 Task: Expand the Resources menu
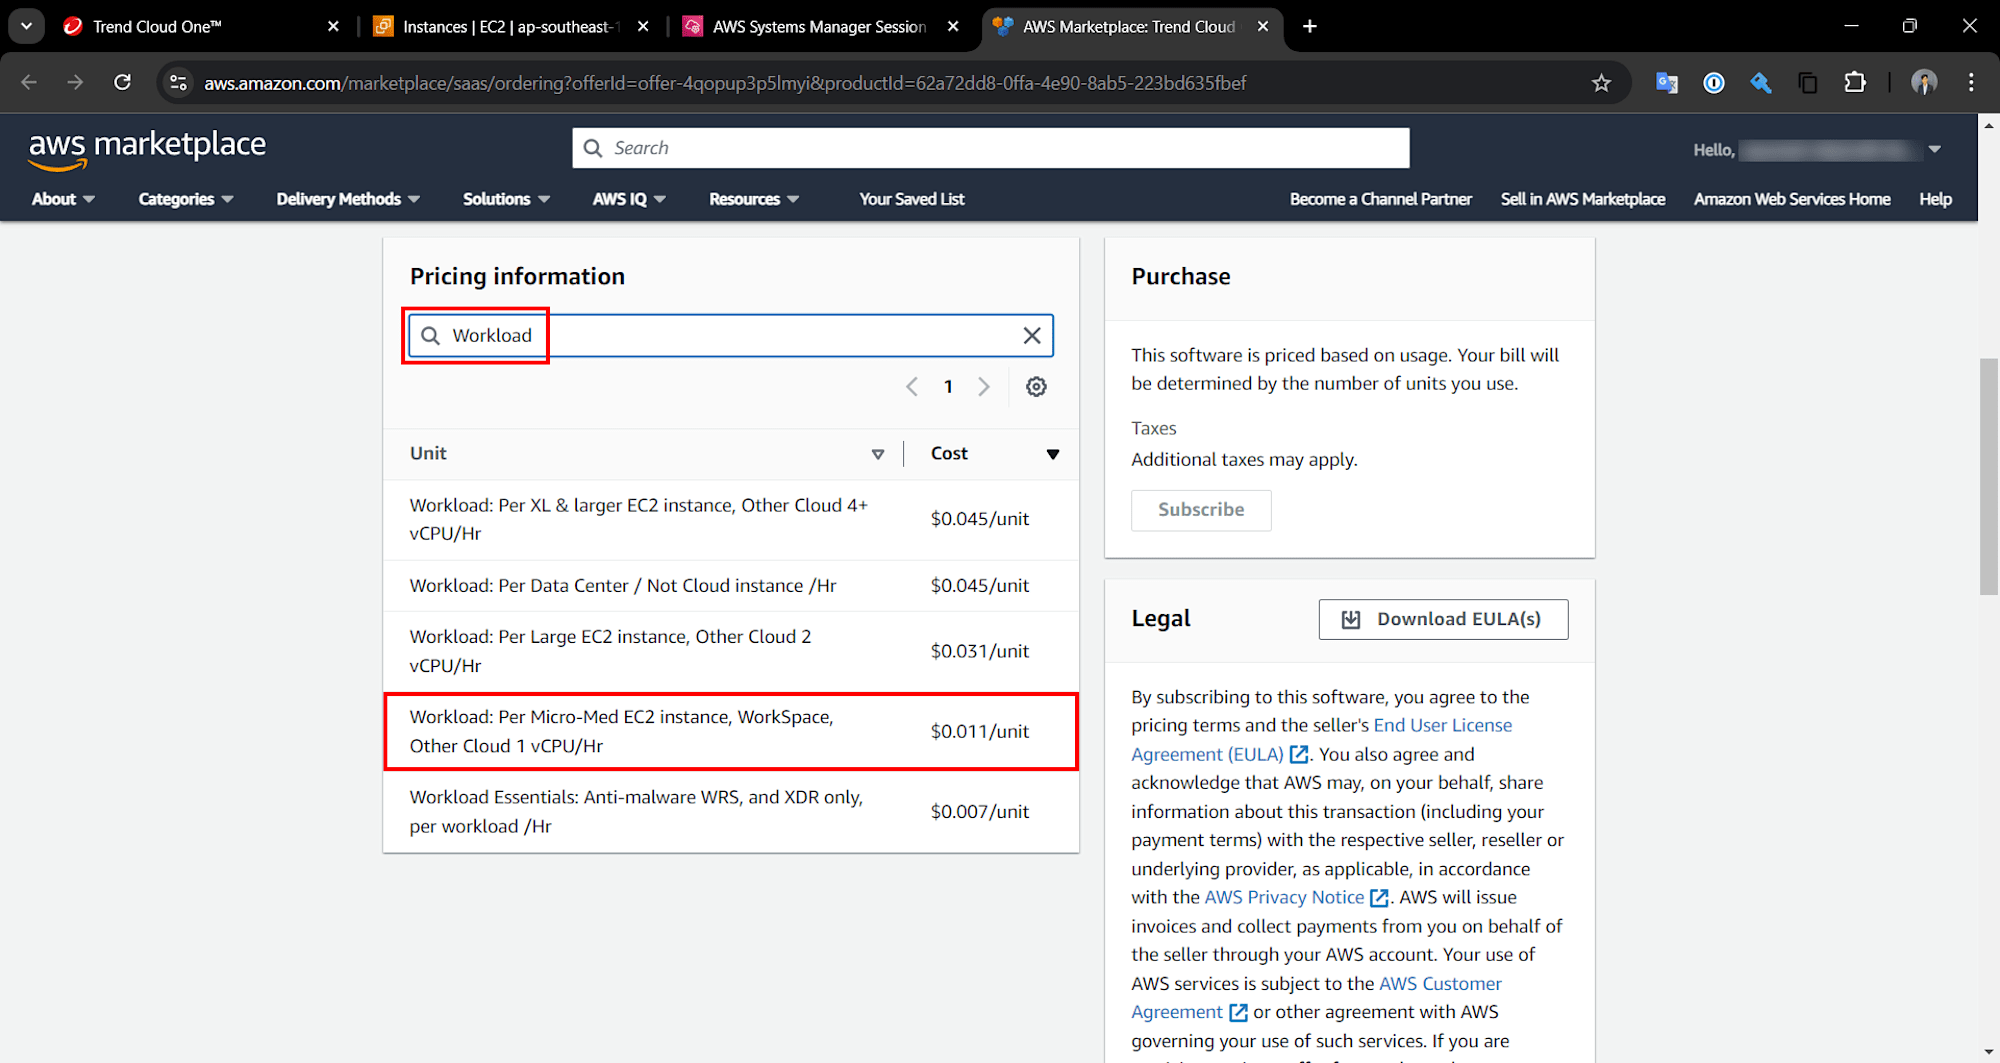tap(754, 199)
